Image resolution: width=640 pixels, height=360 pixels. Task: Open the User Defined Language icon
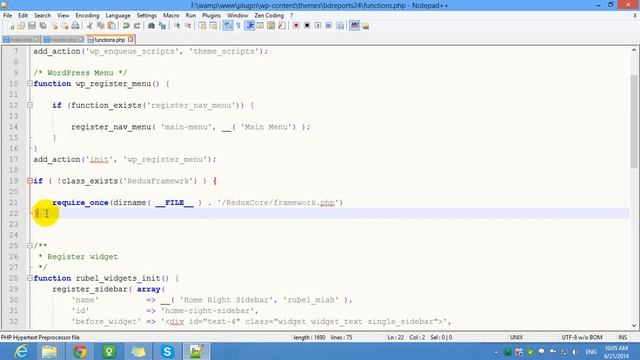(260, 26)
